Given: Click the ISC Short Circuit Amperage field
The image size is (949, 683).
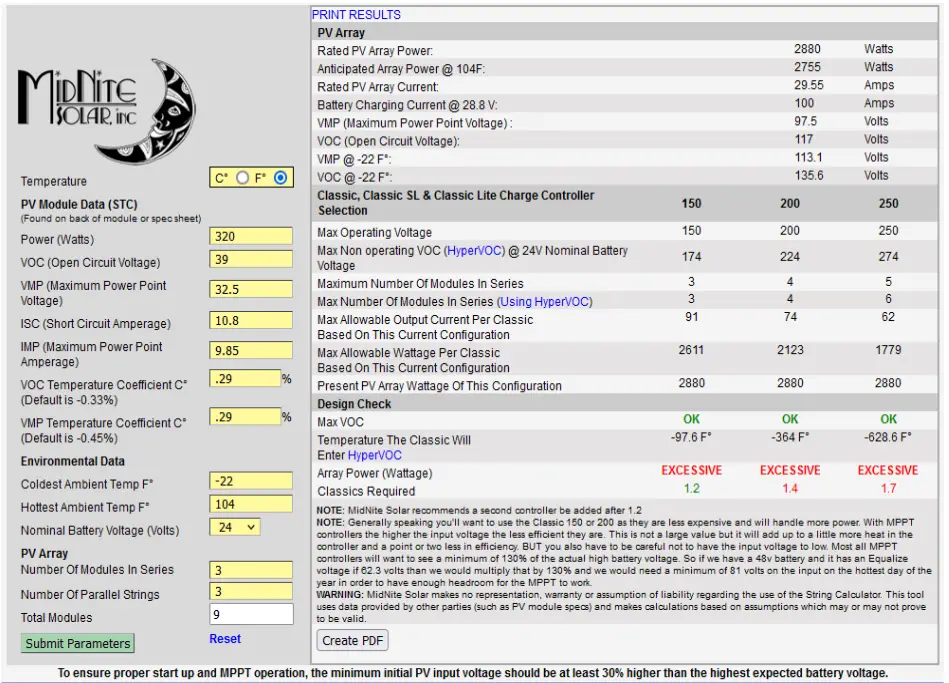Looking at the screenshot, I should coord(251,321).
